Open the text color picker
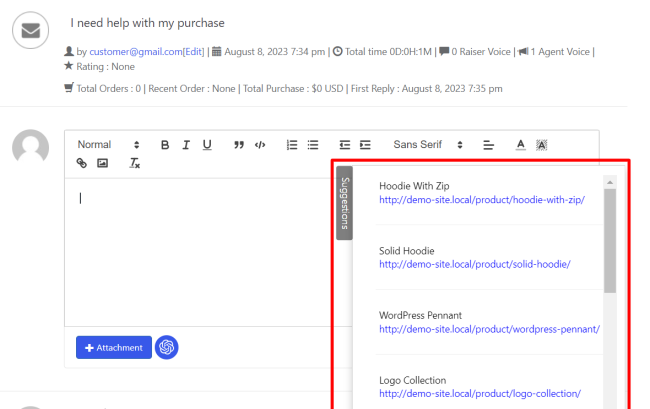Viewport: 650px width, 409px height. (521, 145)
